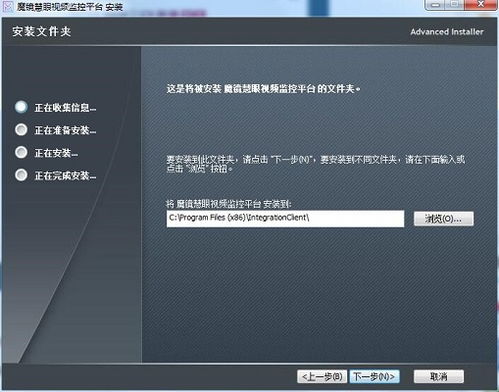
Task: Click the 正在完成安装... step label
Action: point(65,176)
